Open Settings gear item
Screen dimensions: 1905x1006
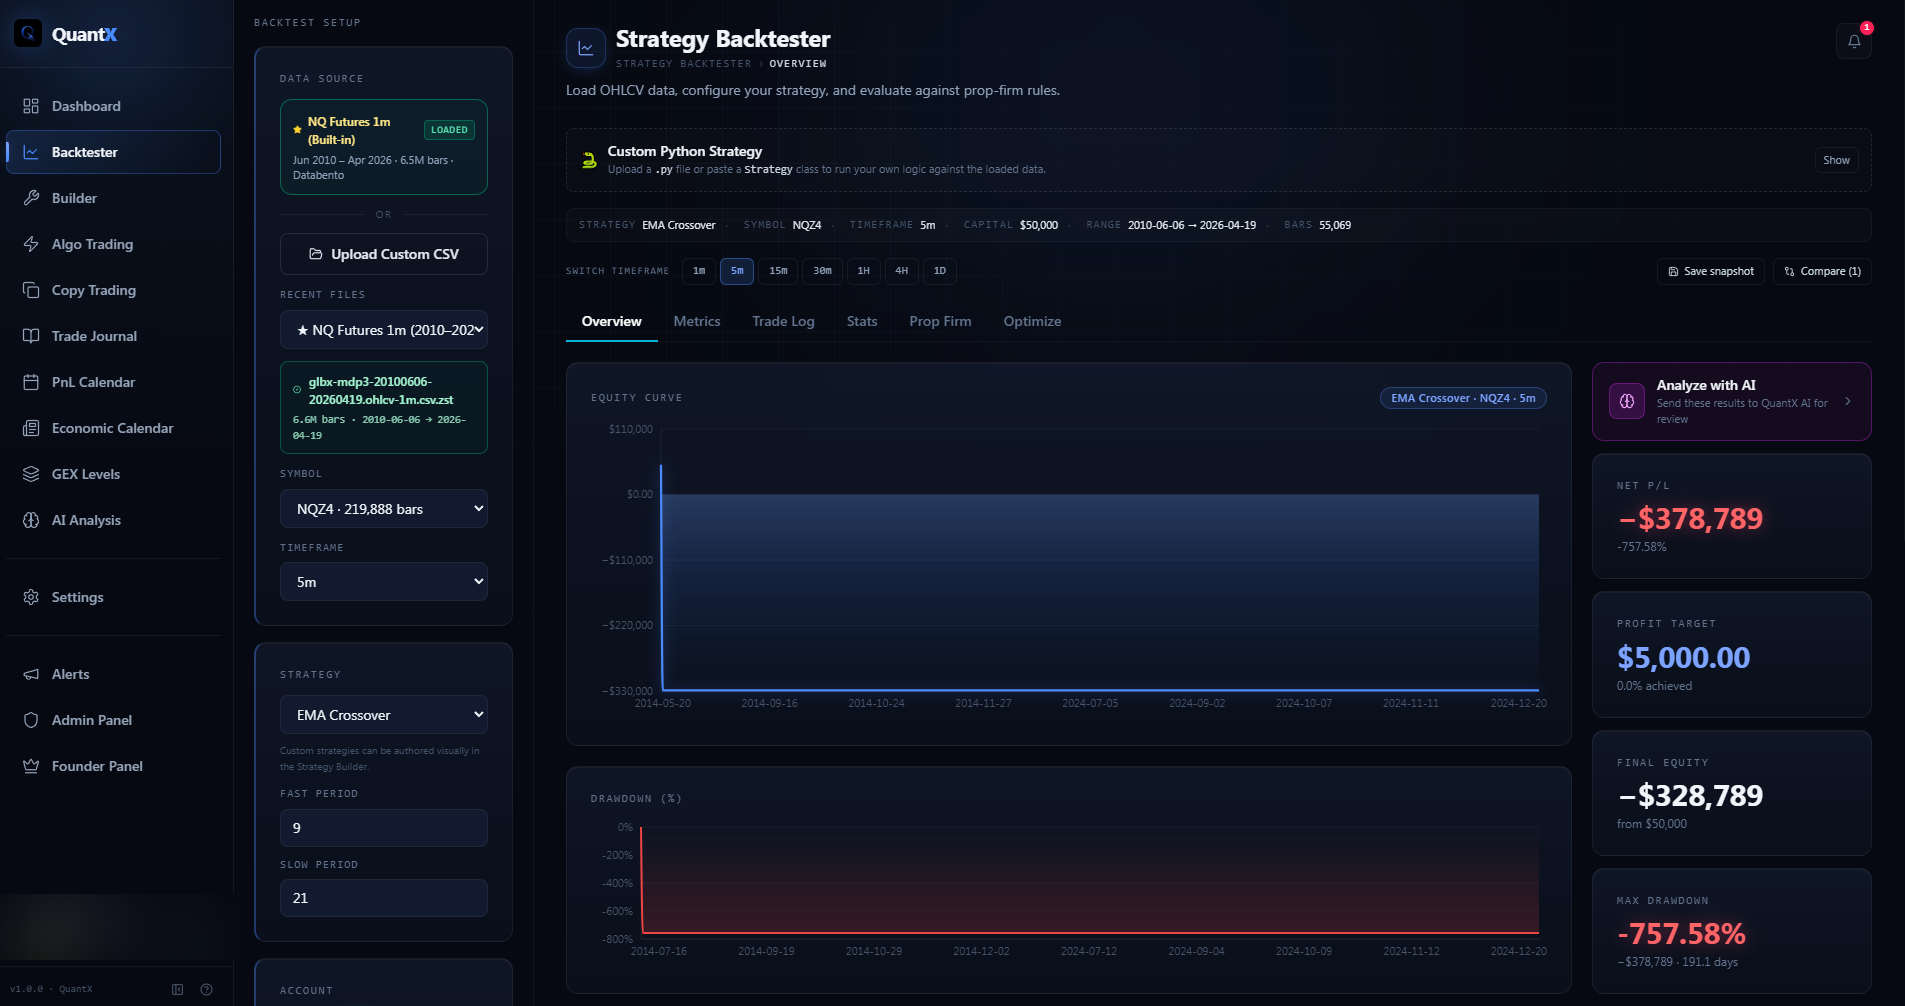[x=113, y=597]
